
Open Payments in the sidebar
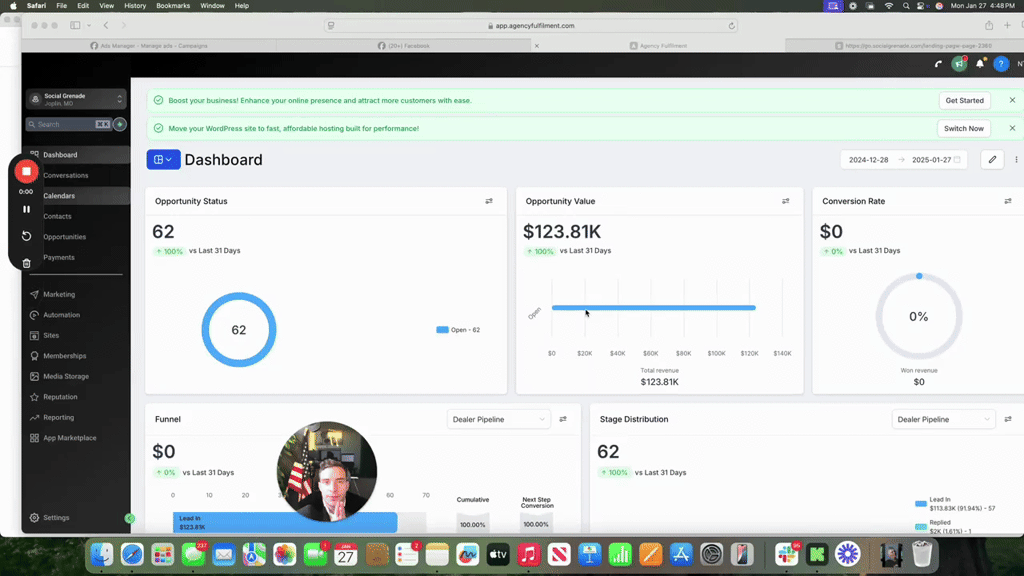(59, 257)
